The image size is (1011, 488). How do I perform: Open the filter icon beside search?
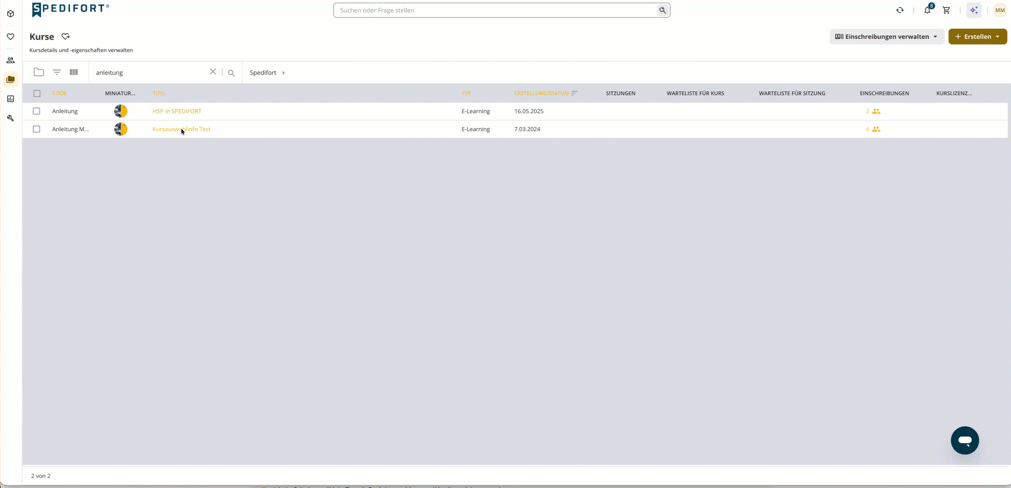pos(57,72)
